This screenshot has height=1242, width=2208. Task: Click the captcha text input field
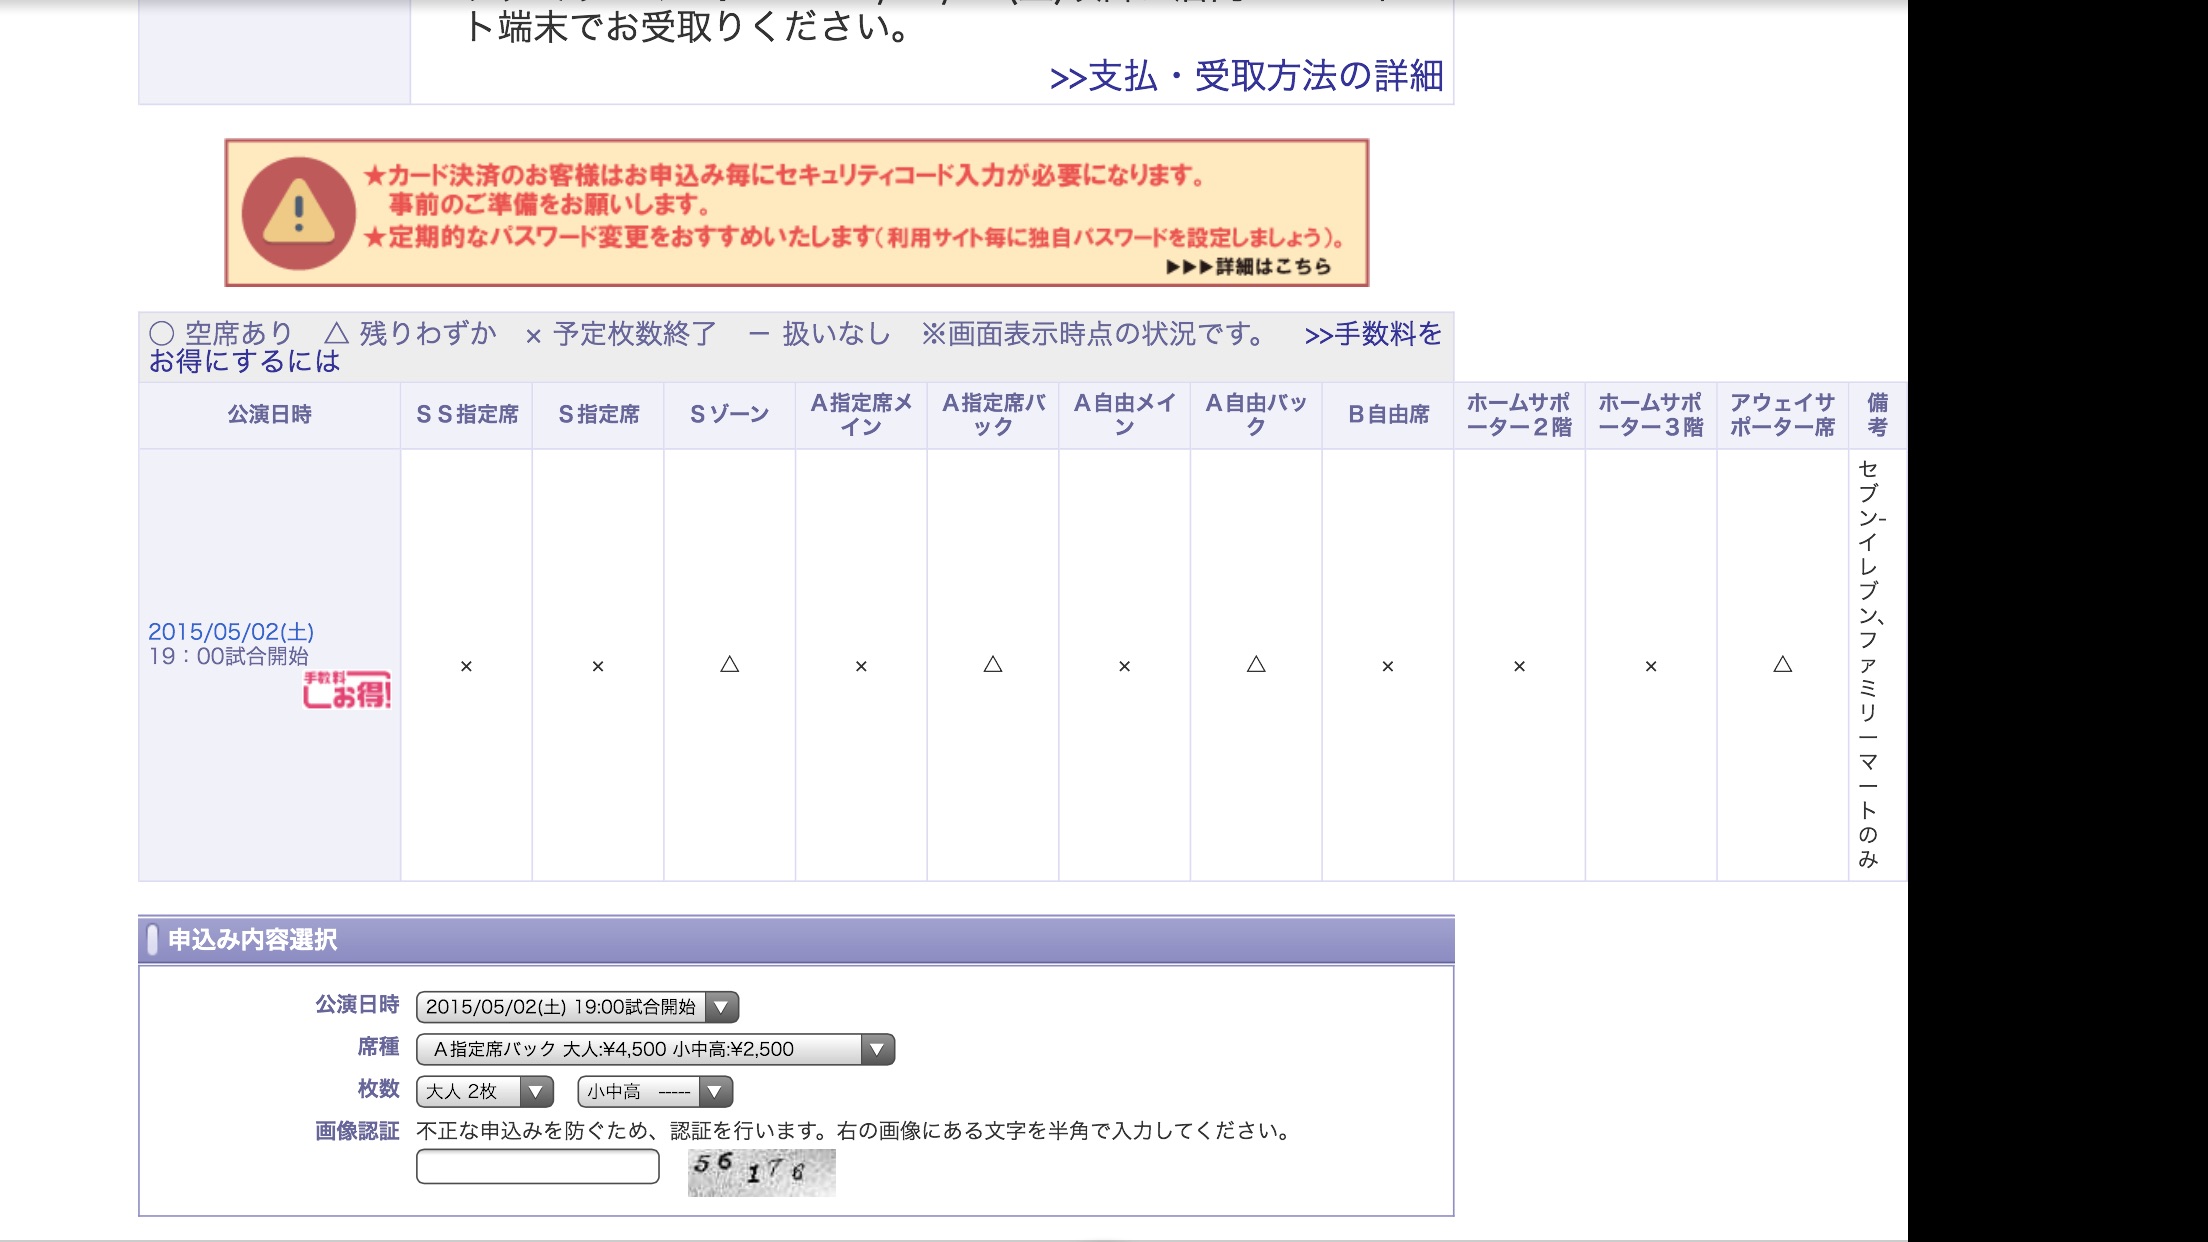tap(537, 1167)
